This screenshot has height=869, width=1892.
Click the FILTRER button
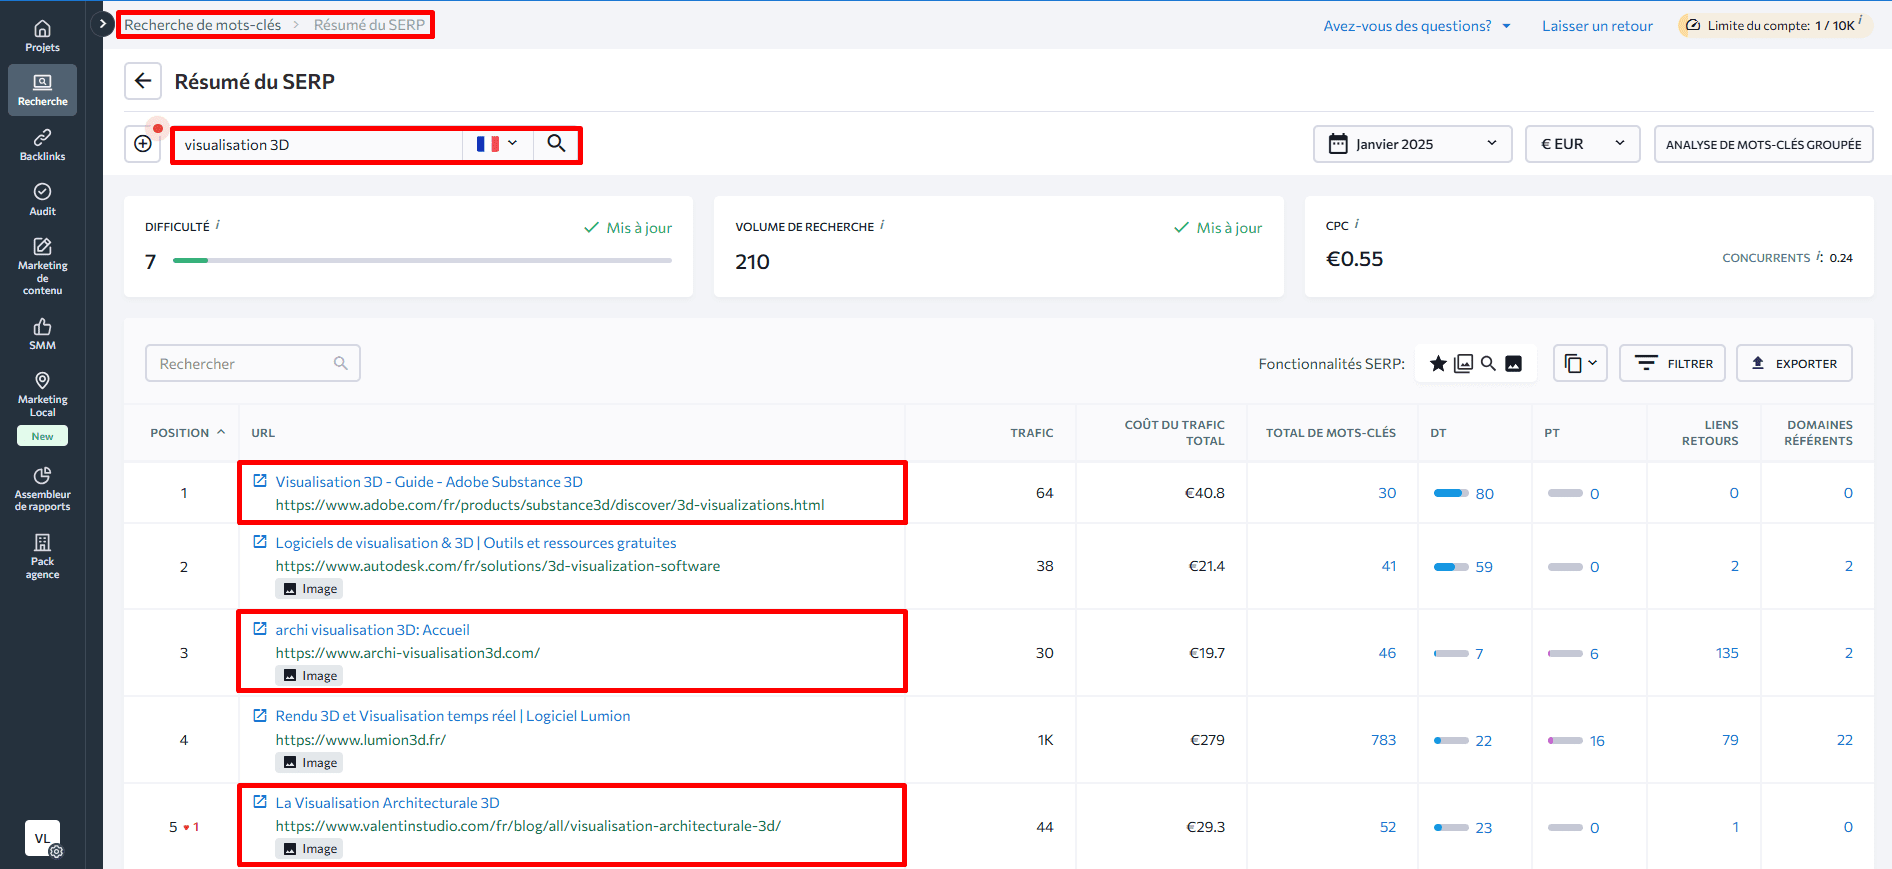(x=1672, y=363)
